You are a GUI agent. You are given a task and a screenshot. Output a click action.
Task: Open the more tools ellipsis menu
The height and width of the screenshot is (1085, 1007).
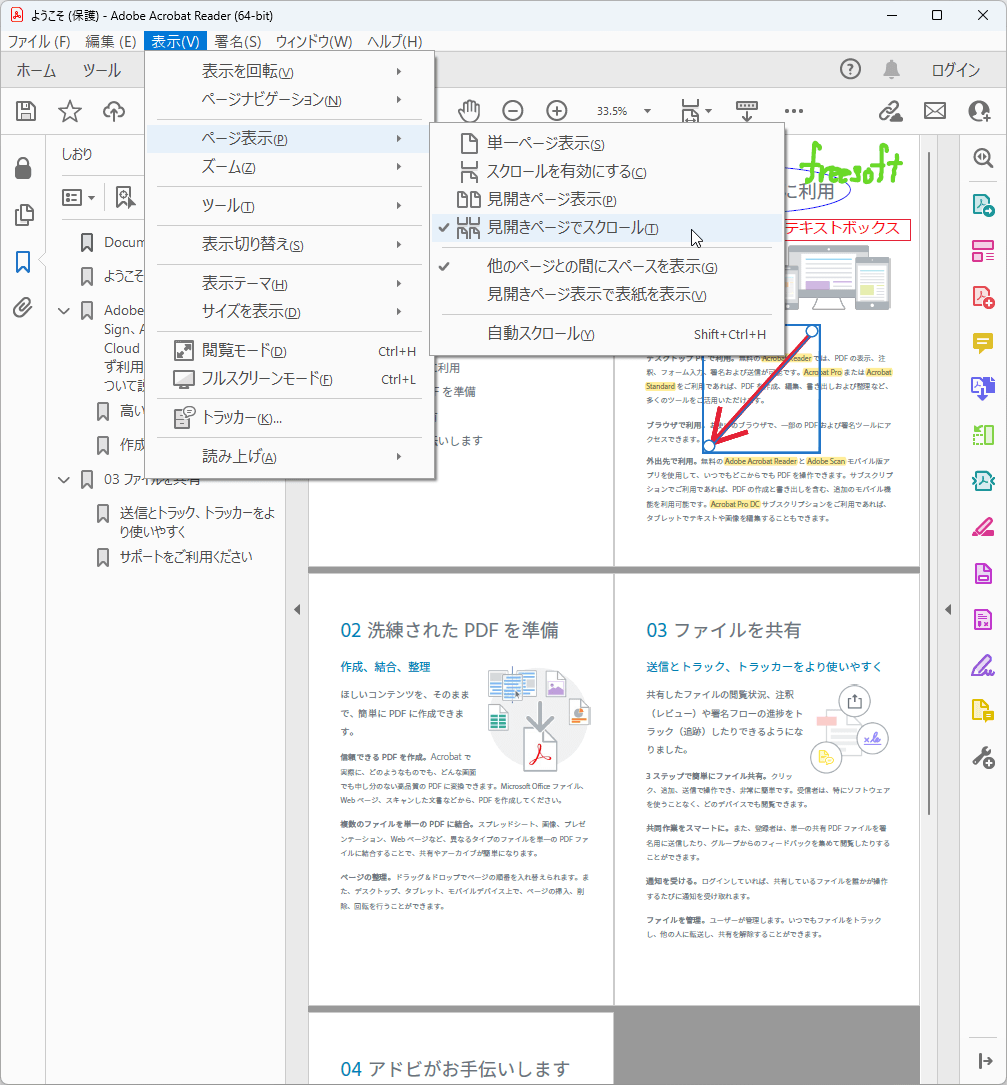pos(794,111)
